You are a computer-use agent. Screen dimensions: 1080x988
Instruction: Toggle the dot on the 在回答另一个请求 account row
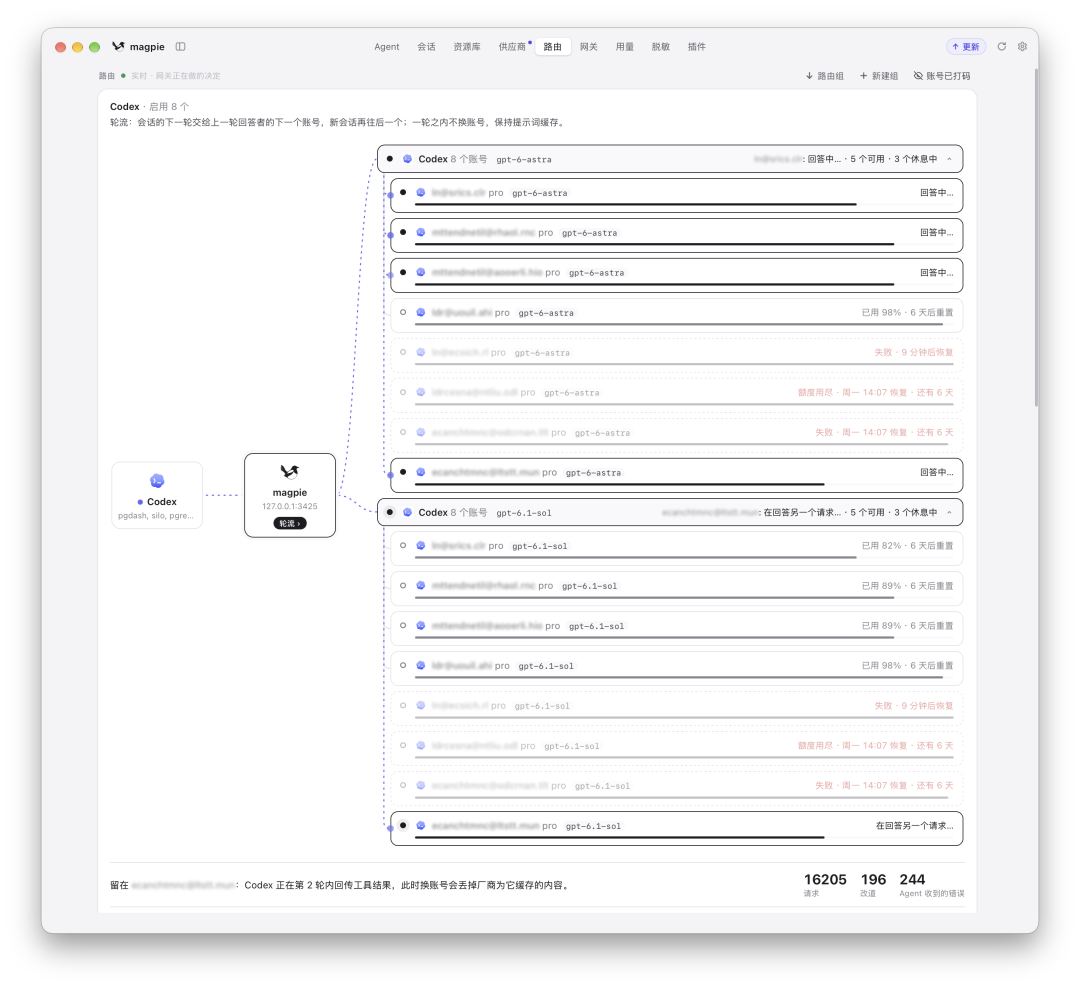point(403,825)
